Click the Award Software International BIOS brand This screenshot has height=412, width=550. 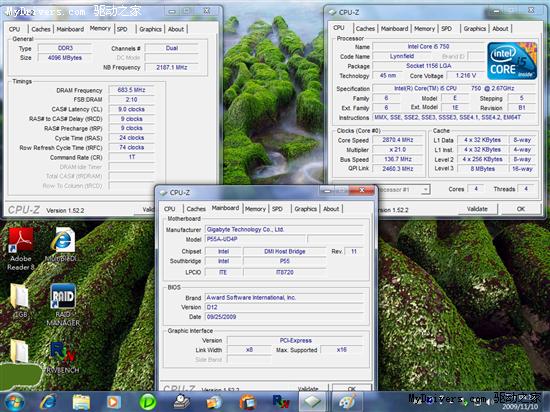(x=284, y=297)
